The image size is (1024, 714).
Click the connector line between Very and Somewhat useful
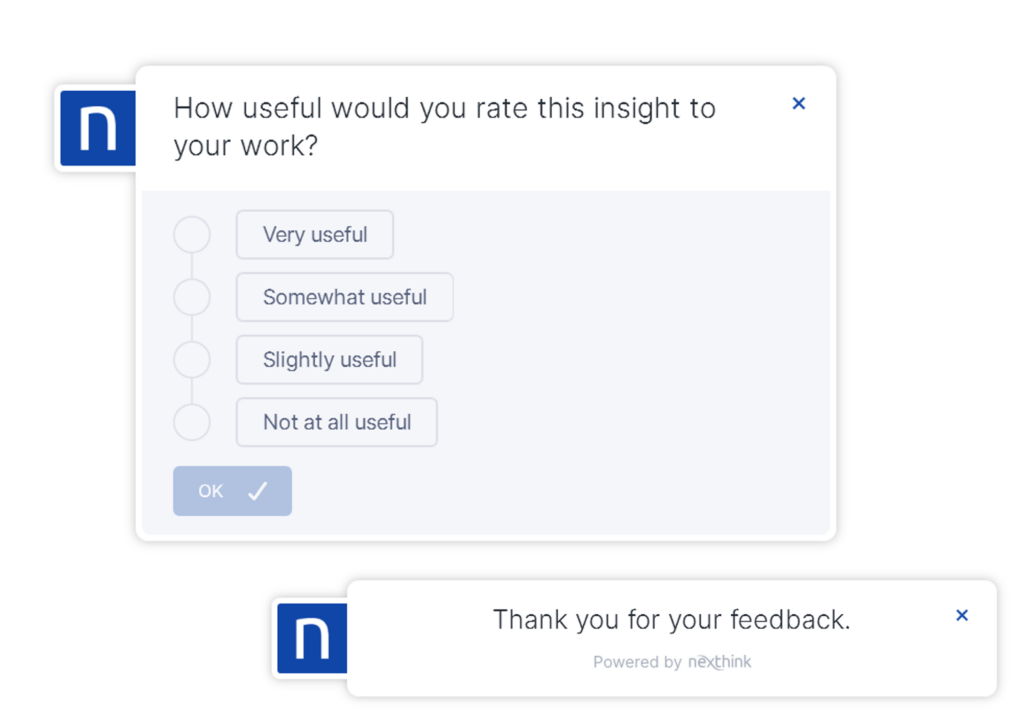coord(192,266)
